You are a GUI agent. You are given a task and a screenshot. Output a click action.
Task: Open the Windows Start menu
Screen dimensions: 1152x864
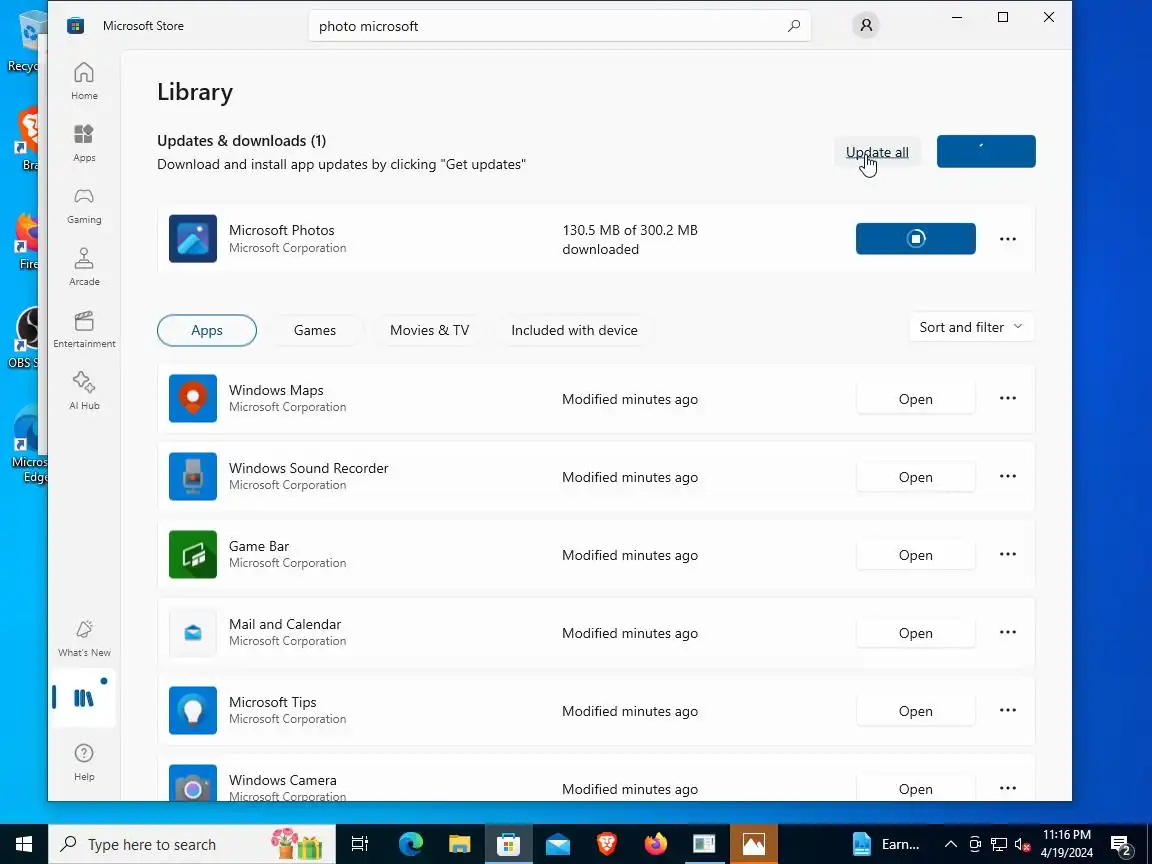[x=24, y=844]
